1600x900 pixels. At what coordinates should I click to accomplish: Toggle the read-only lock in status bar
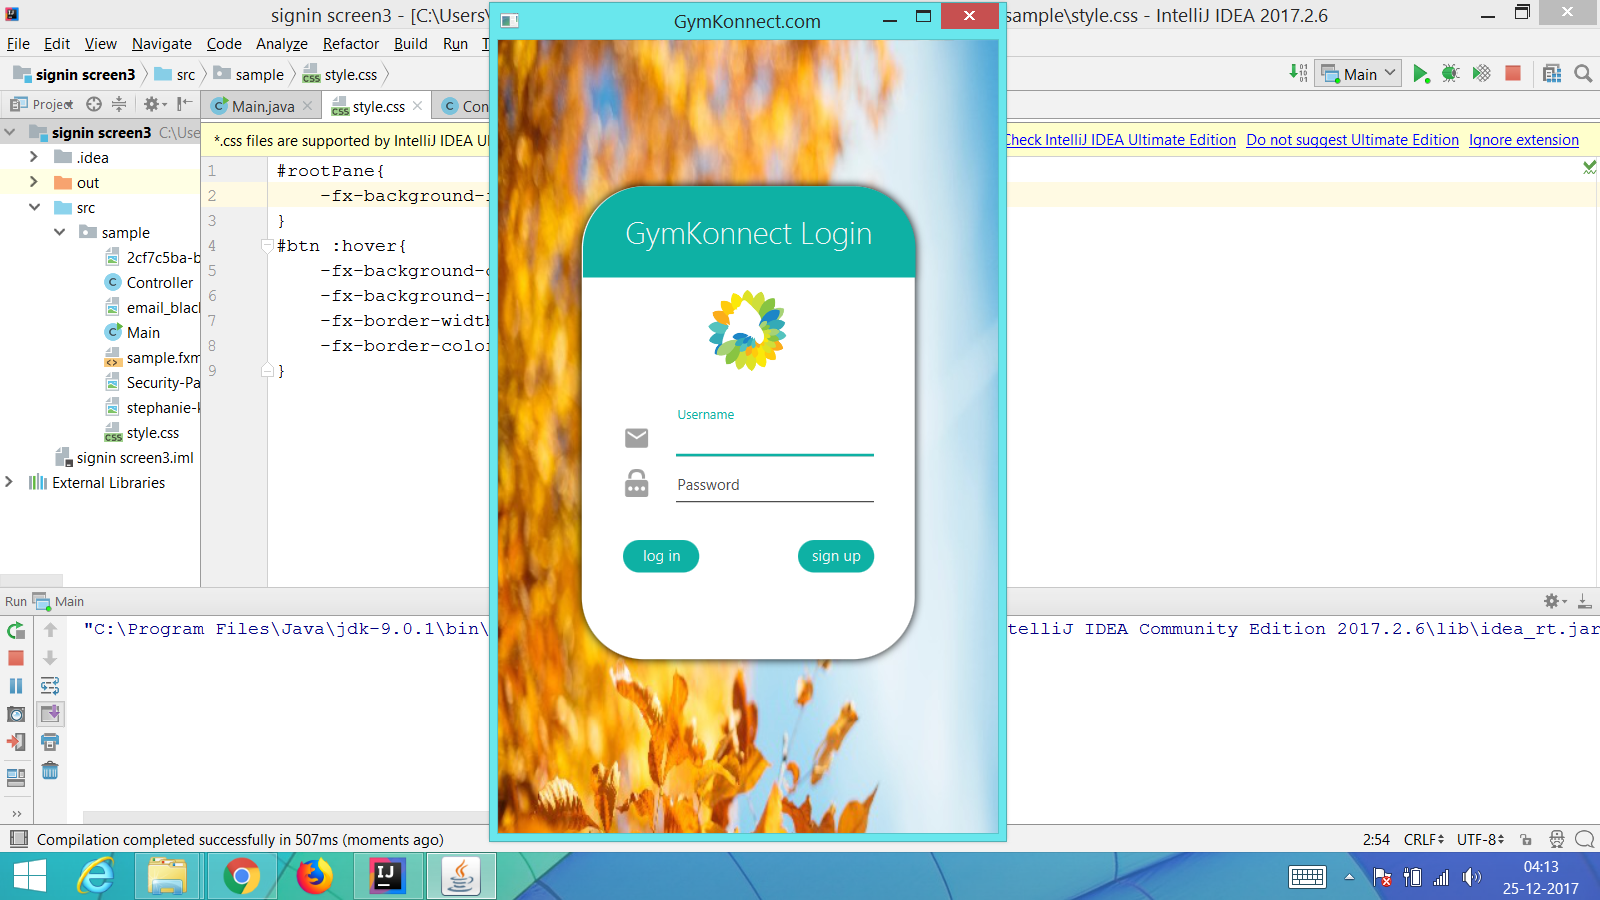[1525, 840]
